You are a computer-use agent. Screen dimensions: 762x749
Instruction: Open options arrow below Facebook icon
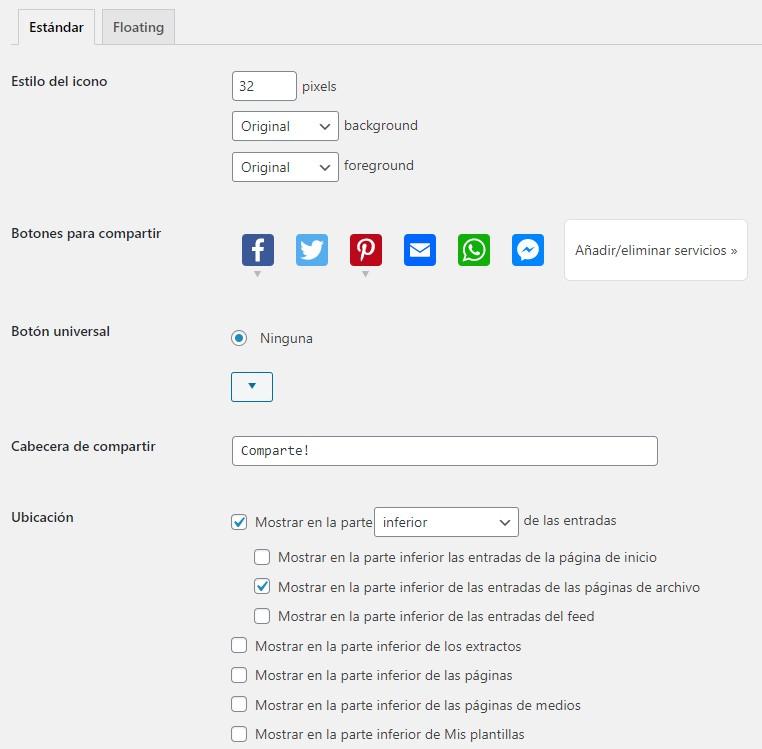tap(258, 274)
